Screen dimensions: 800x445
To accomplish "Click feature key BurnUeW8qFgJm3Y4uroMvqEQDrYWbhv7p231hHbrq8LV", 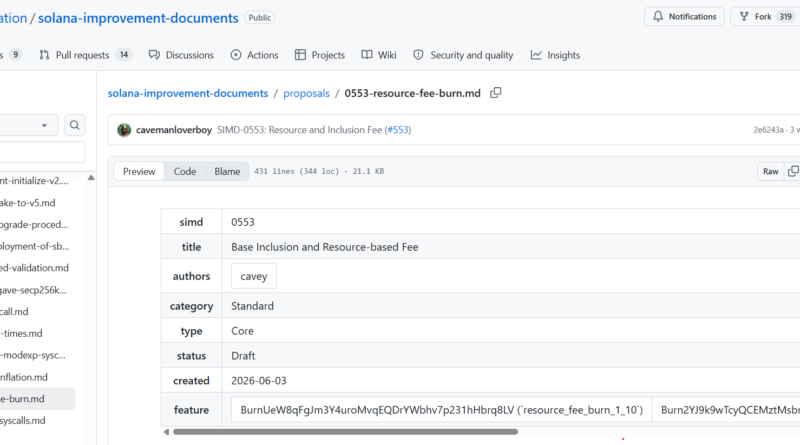I will pyautogui.click(x=377, y=410).
